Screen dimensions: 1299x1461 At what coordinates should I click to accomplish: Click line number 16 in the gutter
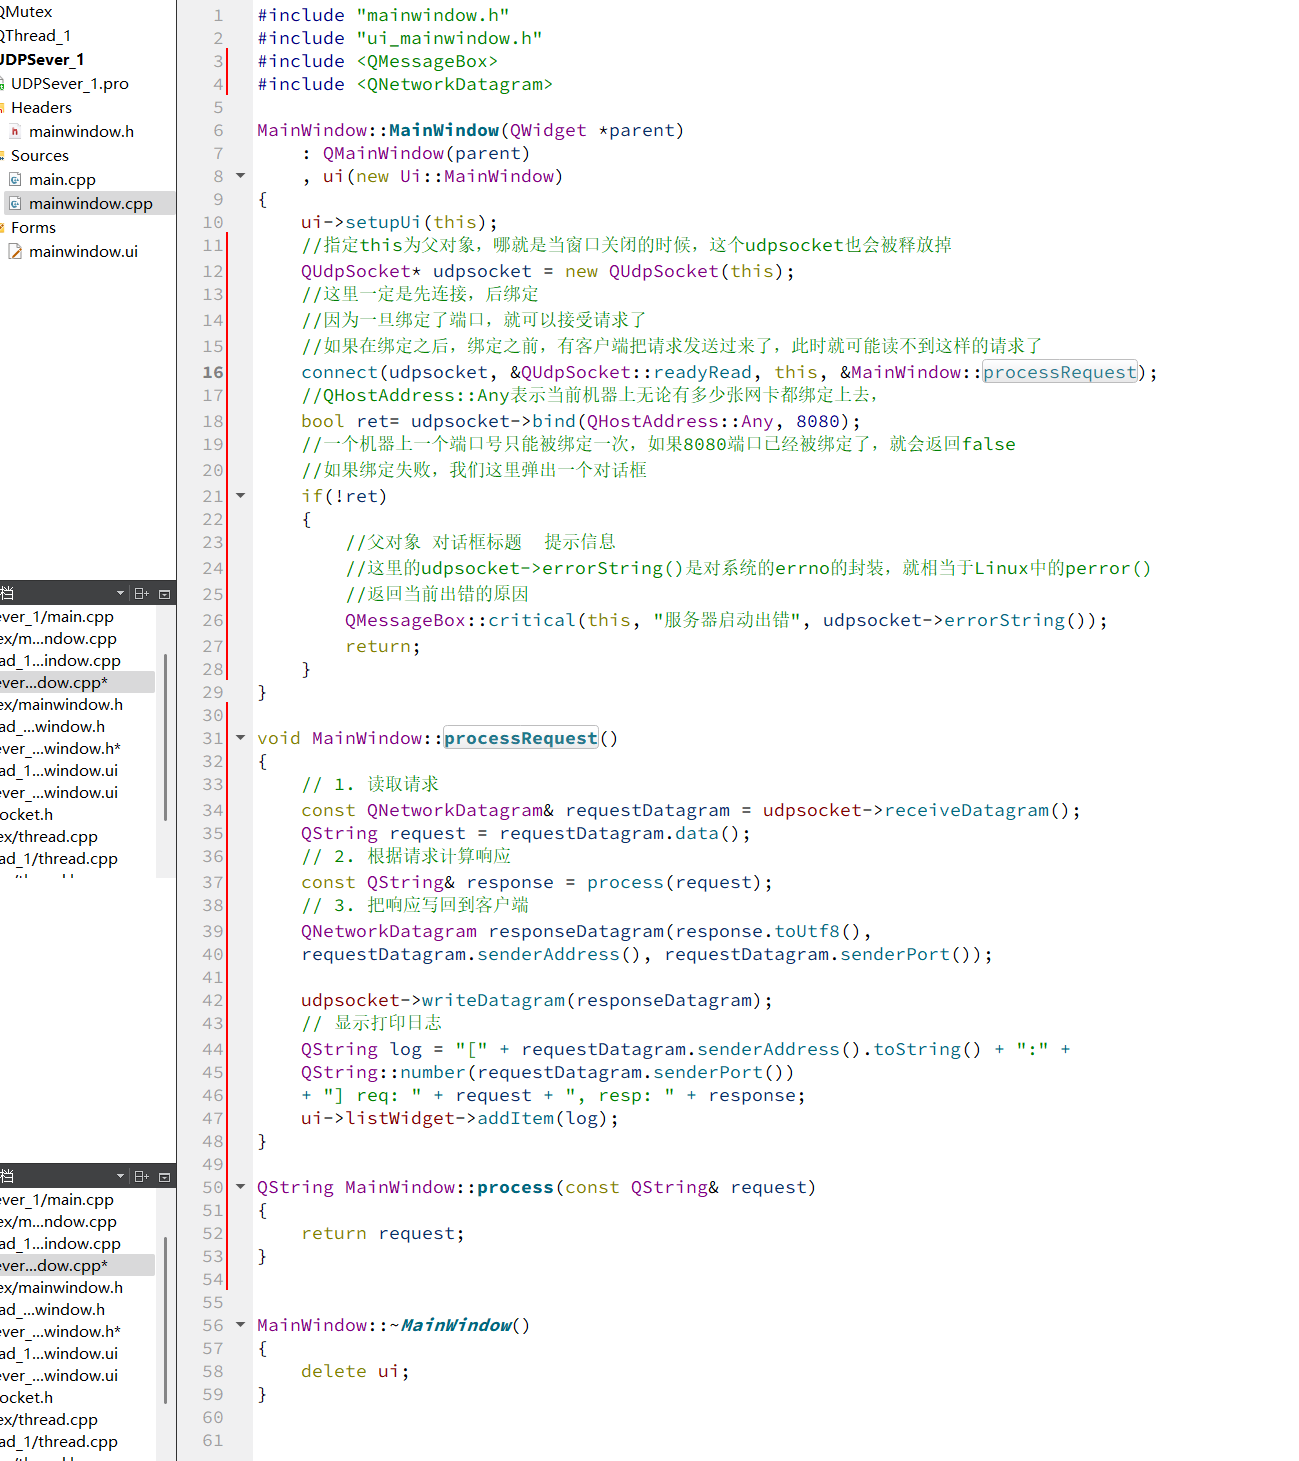[213, 372]
